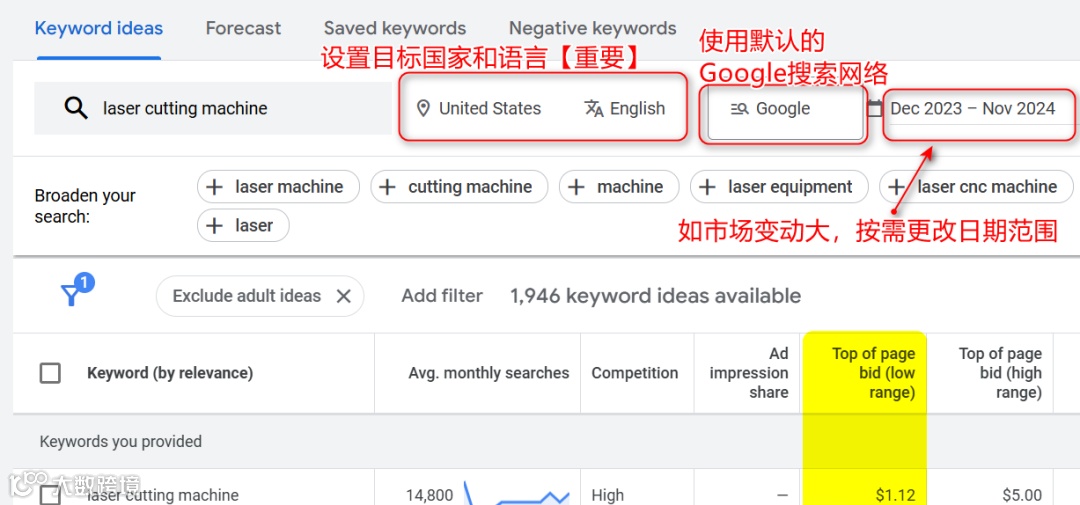1080x505 pixels.
Task: Remove the Exclude adult ideas filter
Action: click(343, 296)
